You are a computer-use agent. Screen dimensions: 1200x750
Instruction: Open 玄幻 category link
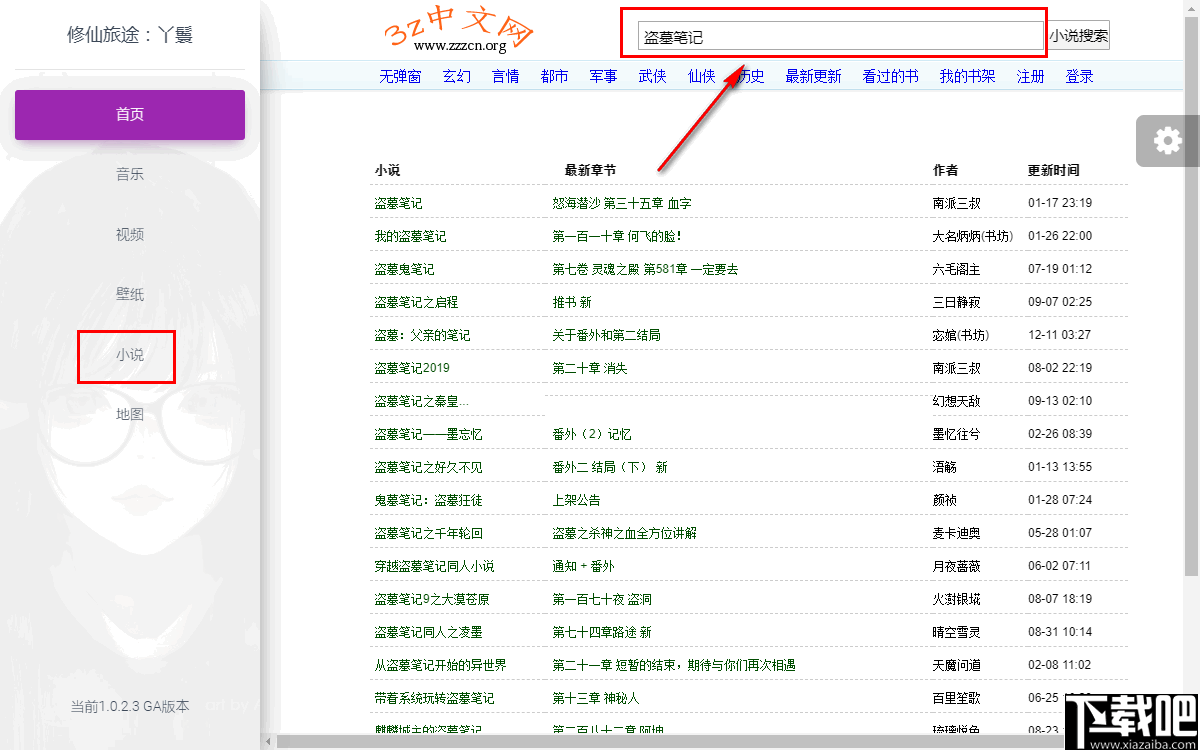coord(457,76)
